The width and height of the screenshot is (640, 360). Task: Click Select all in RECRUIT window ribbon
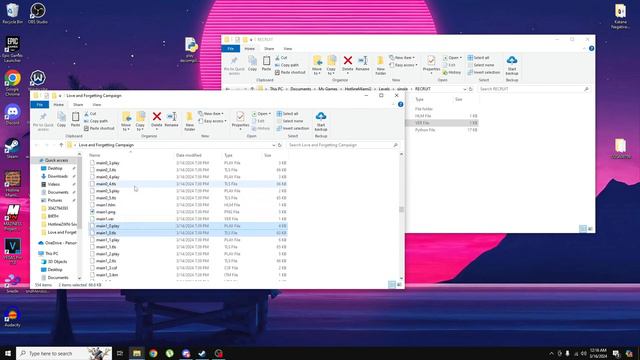(x=479, y=58)
